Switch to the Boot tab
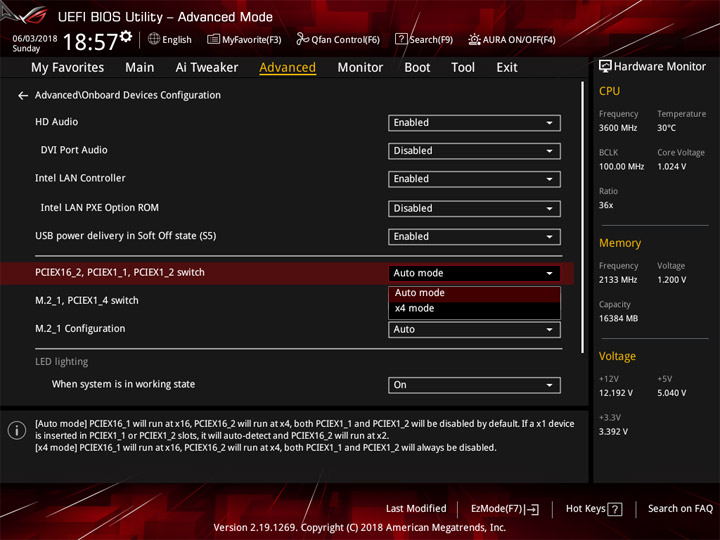This screenshot has height=540, width=720. (x=417, y=68)
